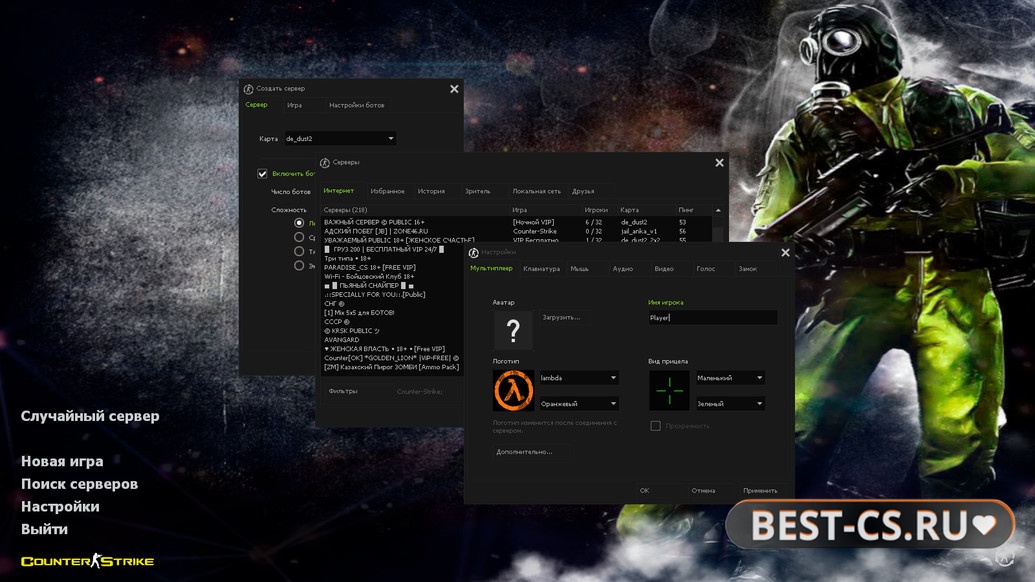This screenshot has height=582, width=1035.
Task: Go to the Замок tab
Action: [748, 269]
